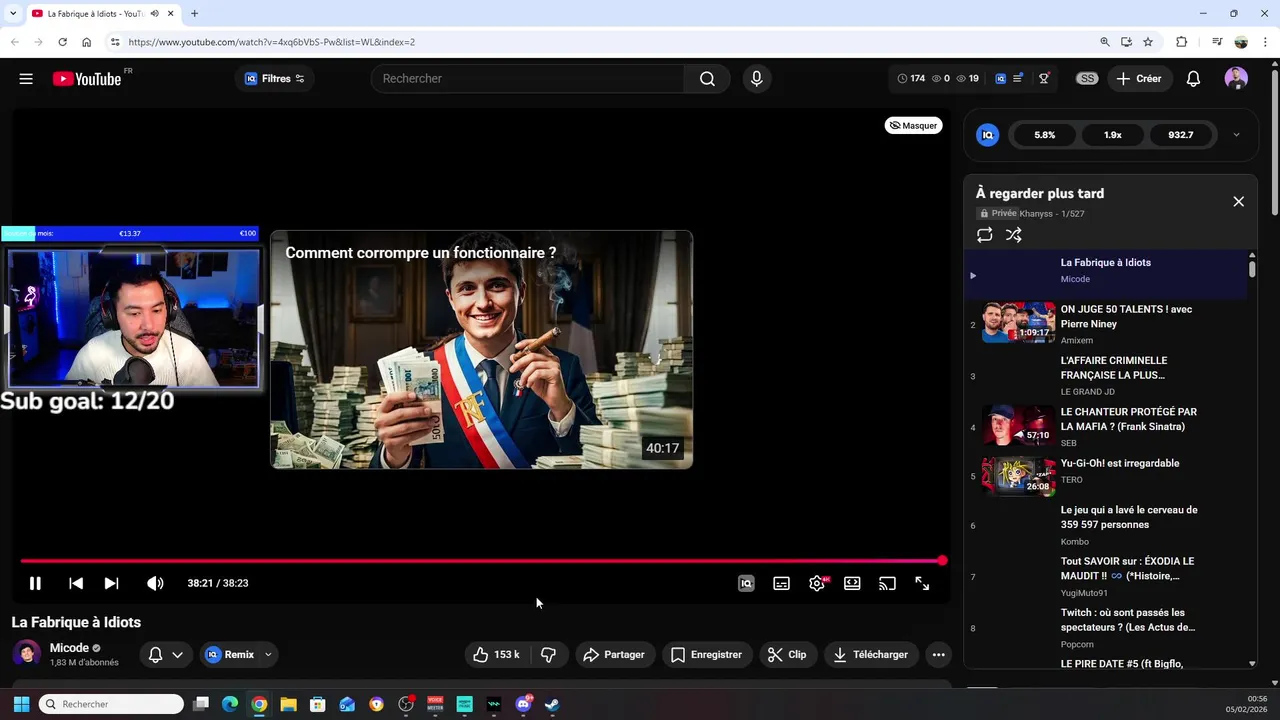Skip to next video in playlist
1280x720 pixels.
pyautogui.click(x=111, y=583)
